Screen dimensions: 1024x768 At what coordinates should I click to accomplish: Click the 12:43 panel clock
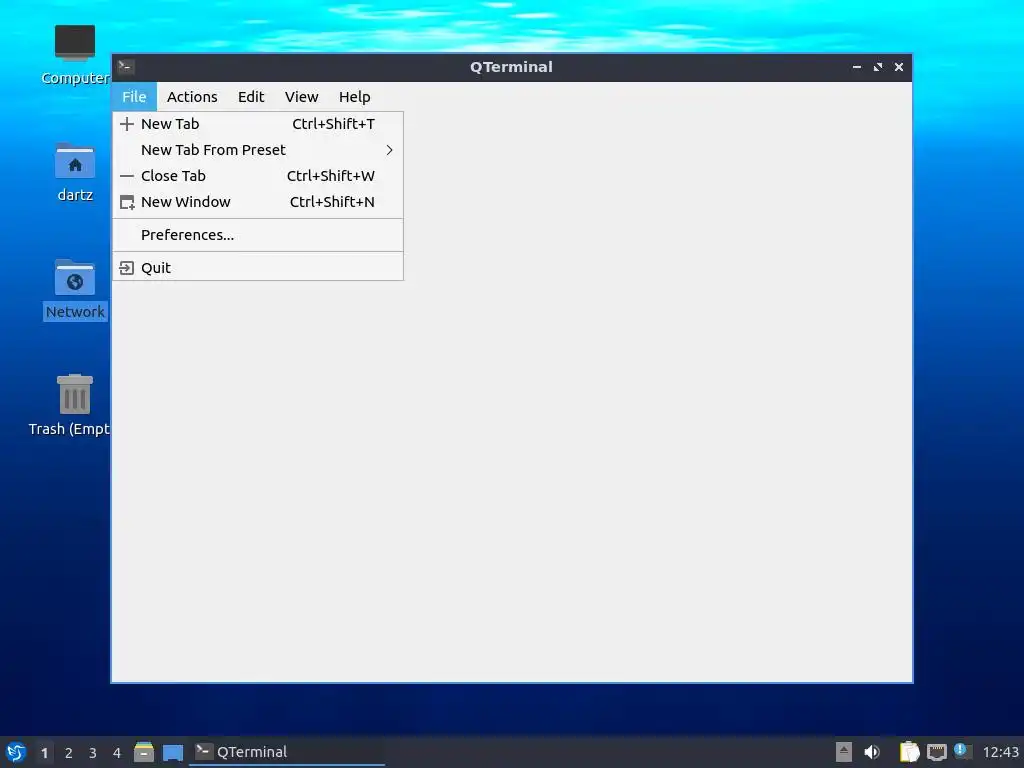tap(1000, 752)
